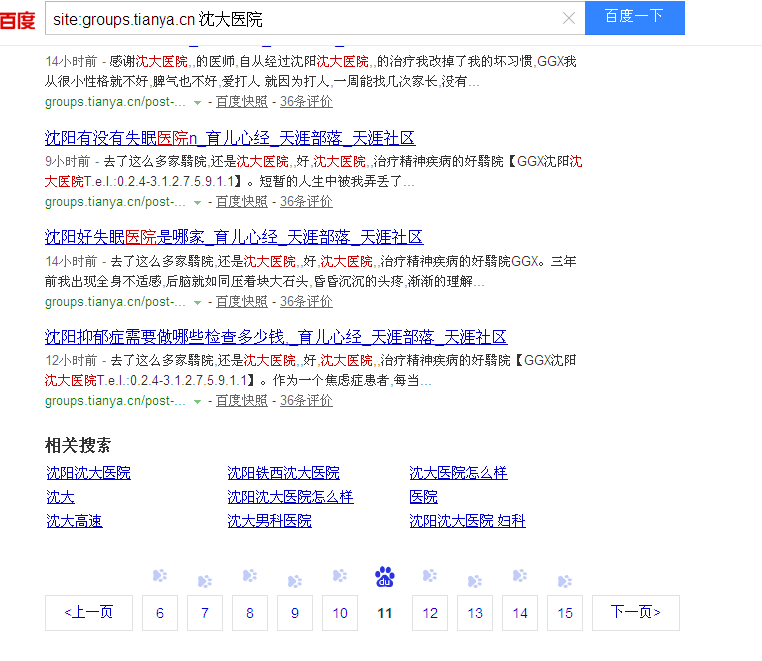The height and width of the screenshot is (661, 762).
Task: Click paw icon above page 9
Action: pos(295,581)
